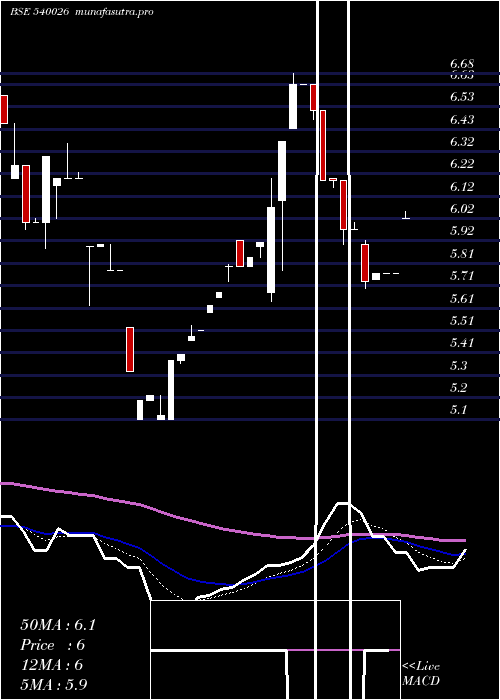Click the '12MA : 6' readout

(52, 666)
